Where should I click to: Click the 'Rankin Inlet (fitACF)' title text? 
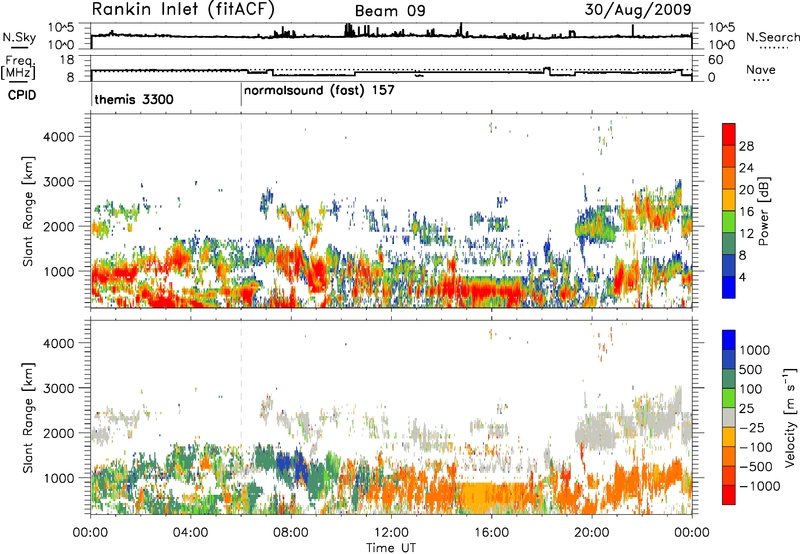(x=183, y=9)
